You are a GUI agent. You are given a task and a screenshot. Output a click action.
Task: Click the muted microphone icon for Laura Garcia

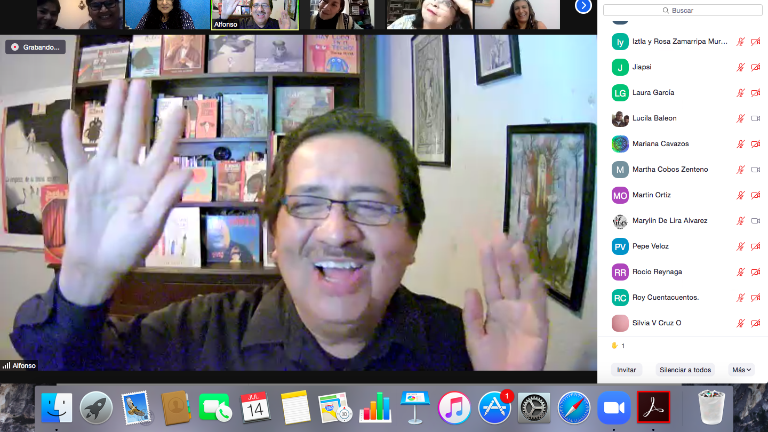point(741,93)
